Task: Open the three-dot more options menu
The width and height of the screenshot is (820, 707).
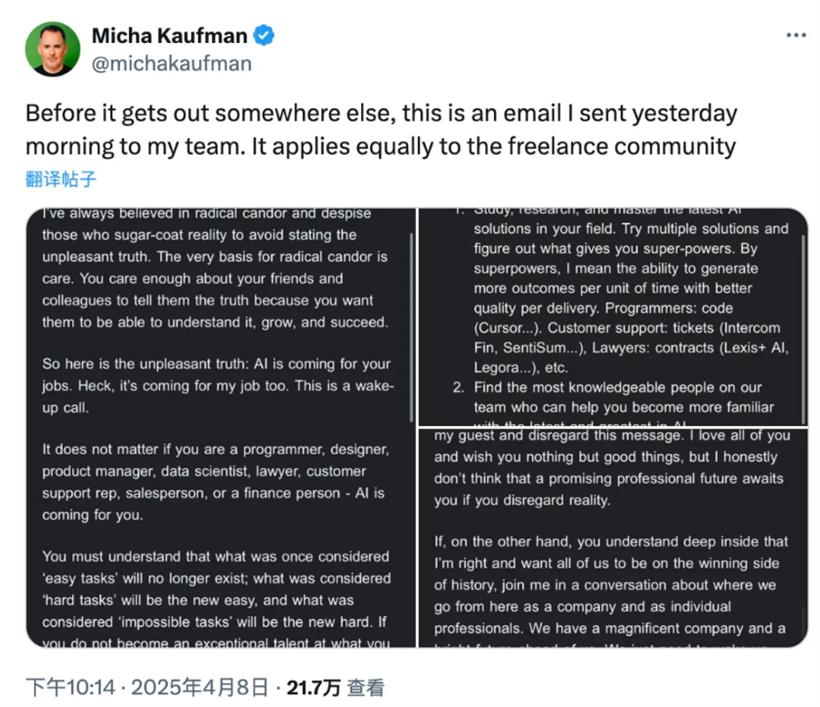Action: (x=796, y=35)
